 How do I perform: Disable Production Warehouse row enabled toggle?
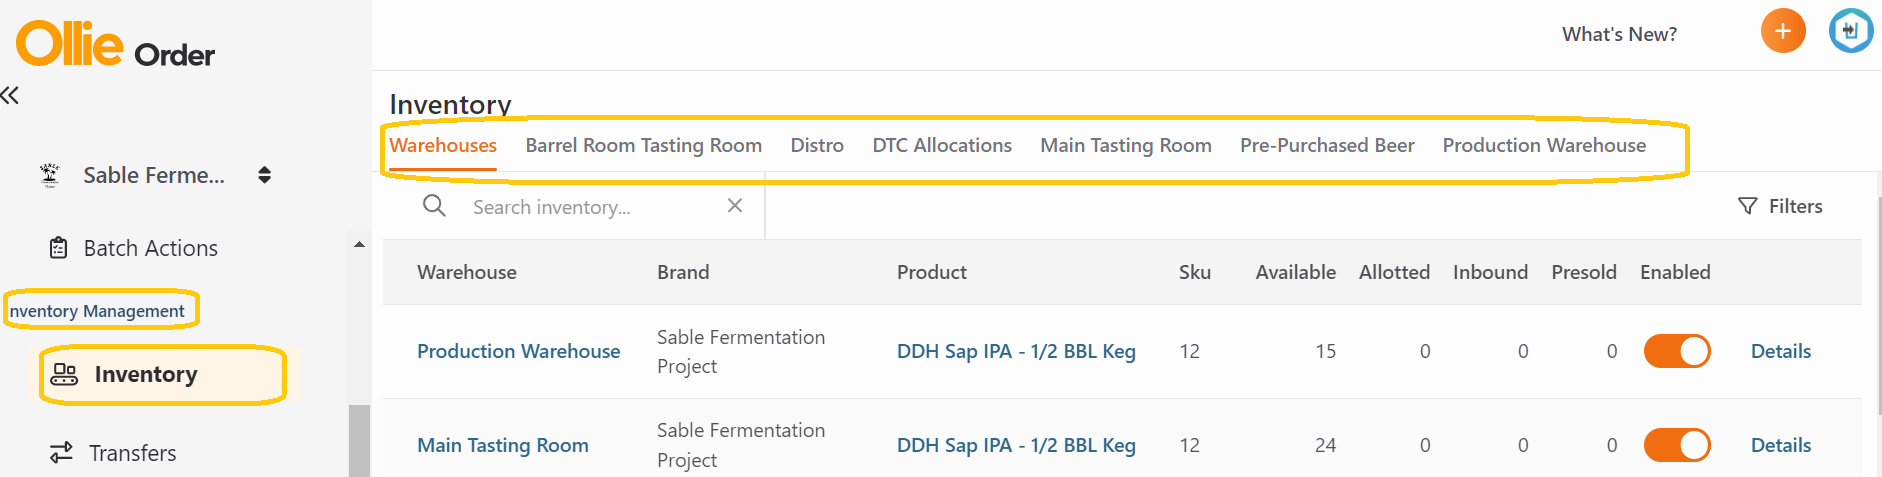click(1677, 351)
